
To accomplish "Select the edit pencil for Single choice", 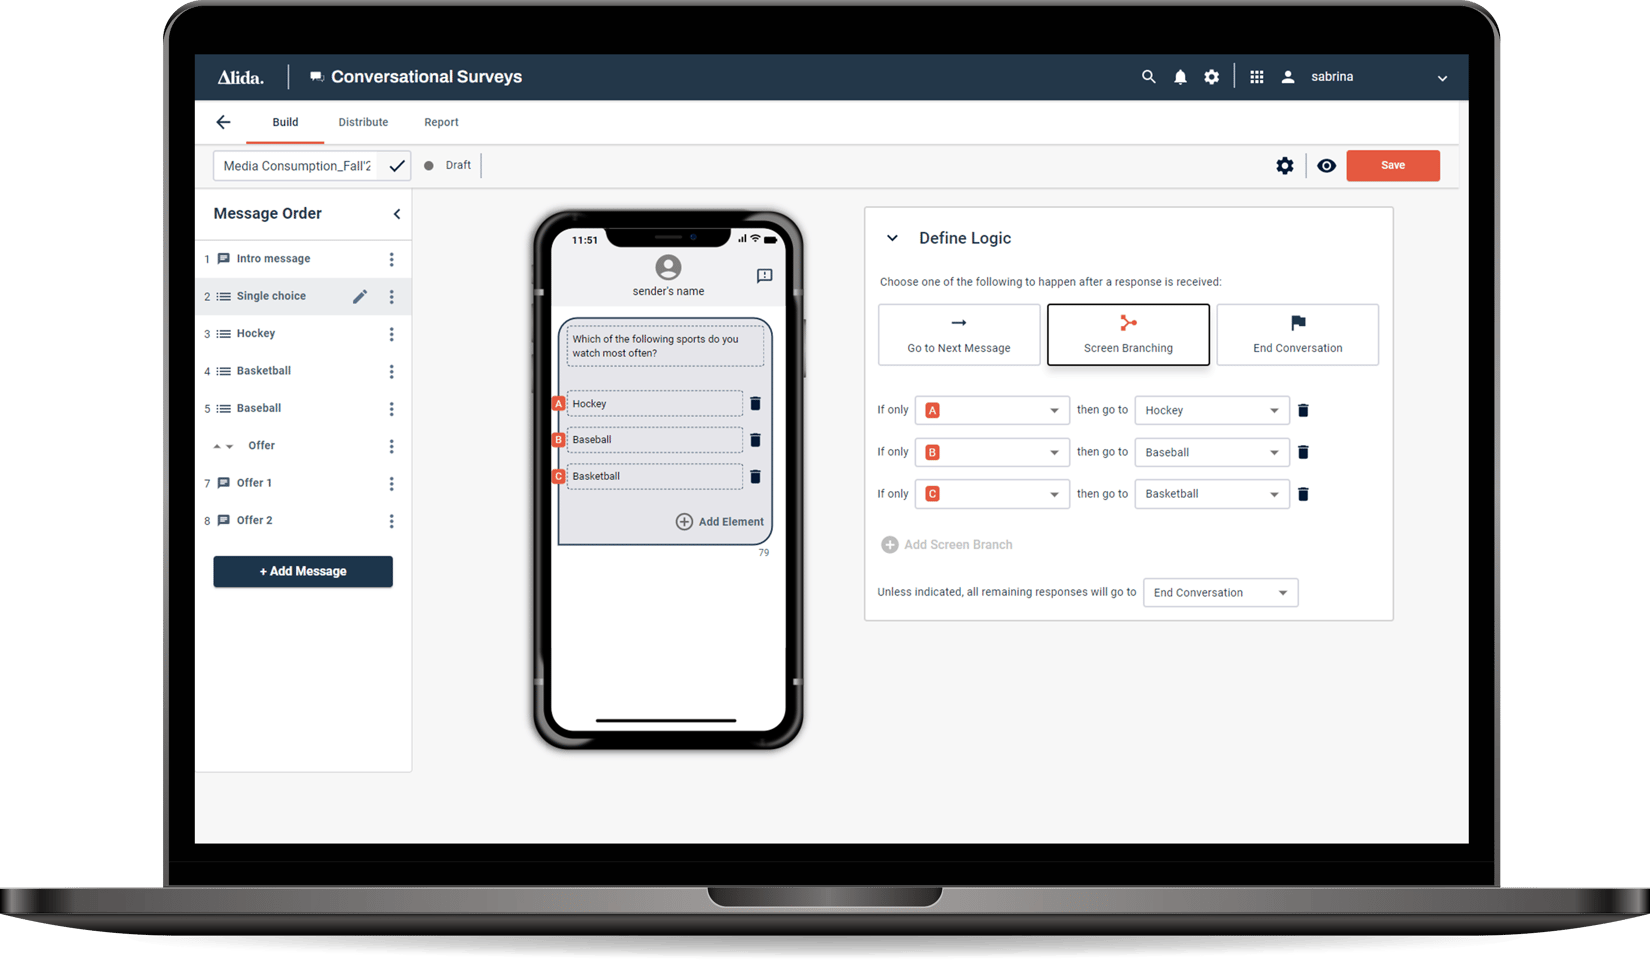I will (x=360, y=296).
